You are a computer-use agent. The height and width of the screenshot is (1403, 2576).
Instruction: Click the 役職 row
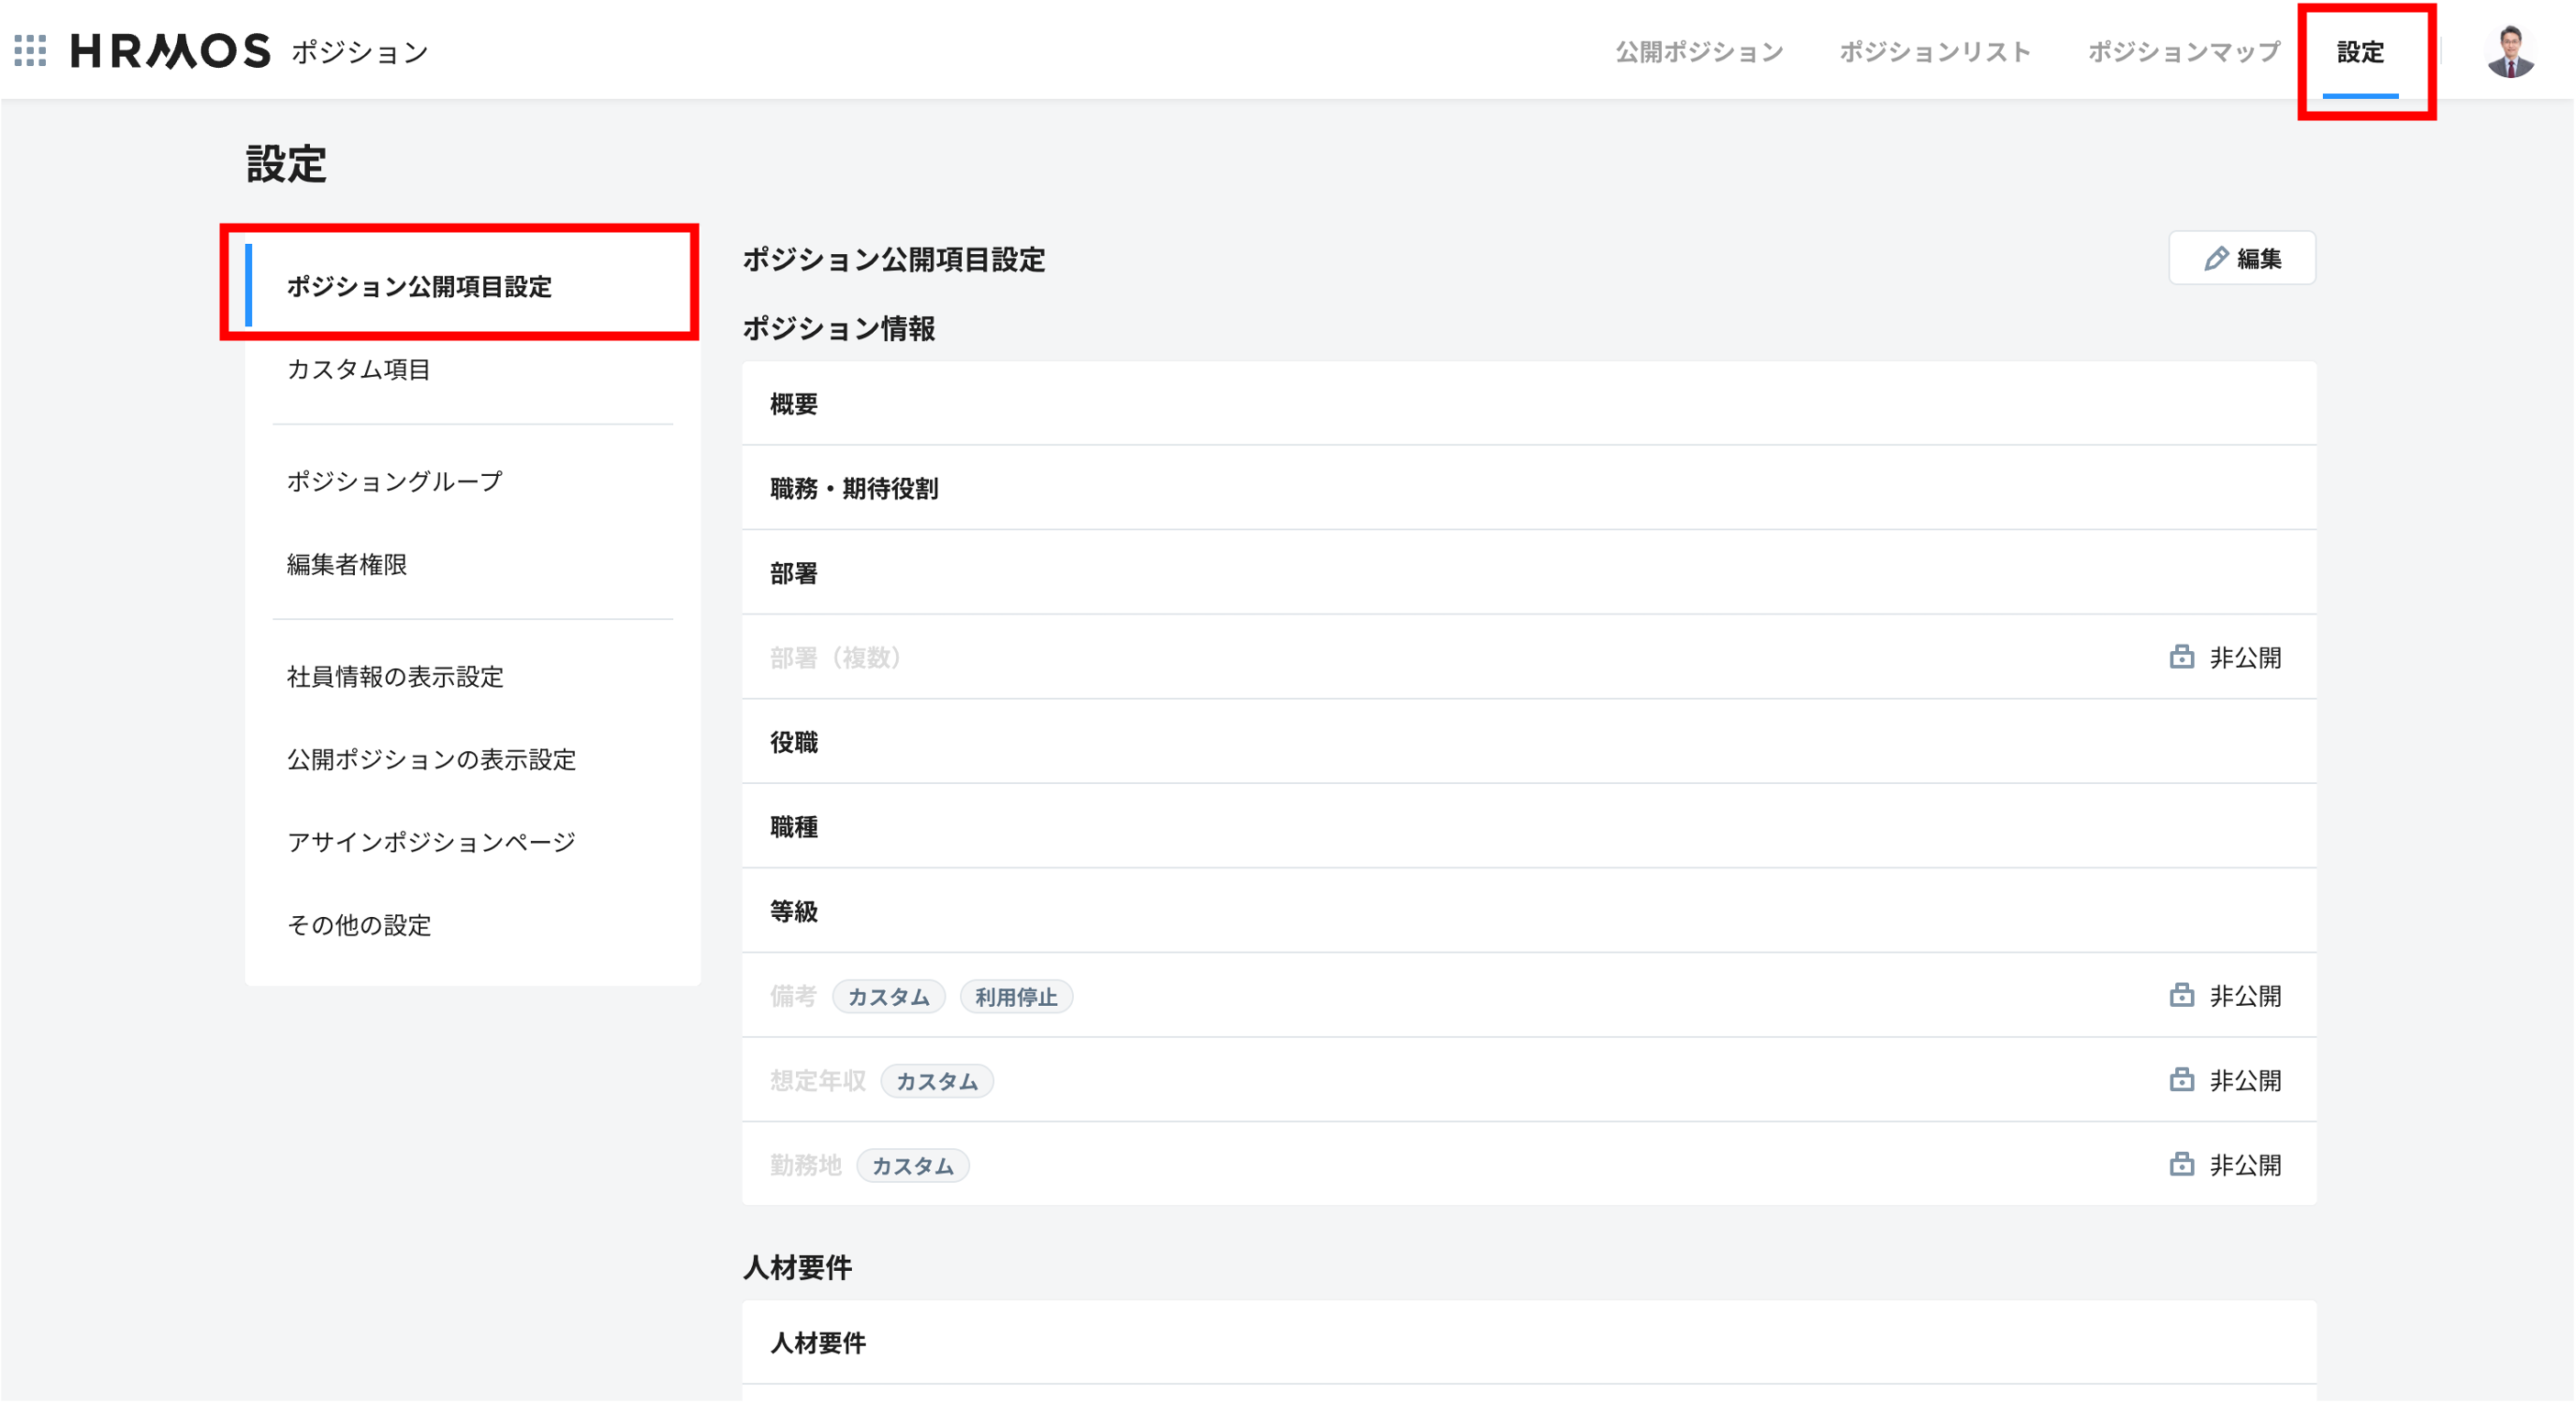pyautogui.click(x=1529, y=742)
